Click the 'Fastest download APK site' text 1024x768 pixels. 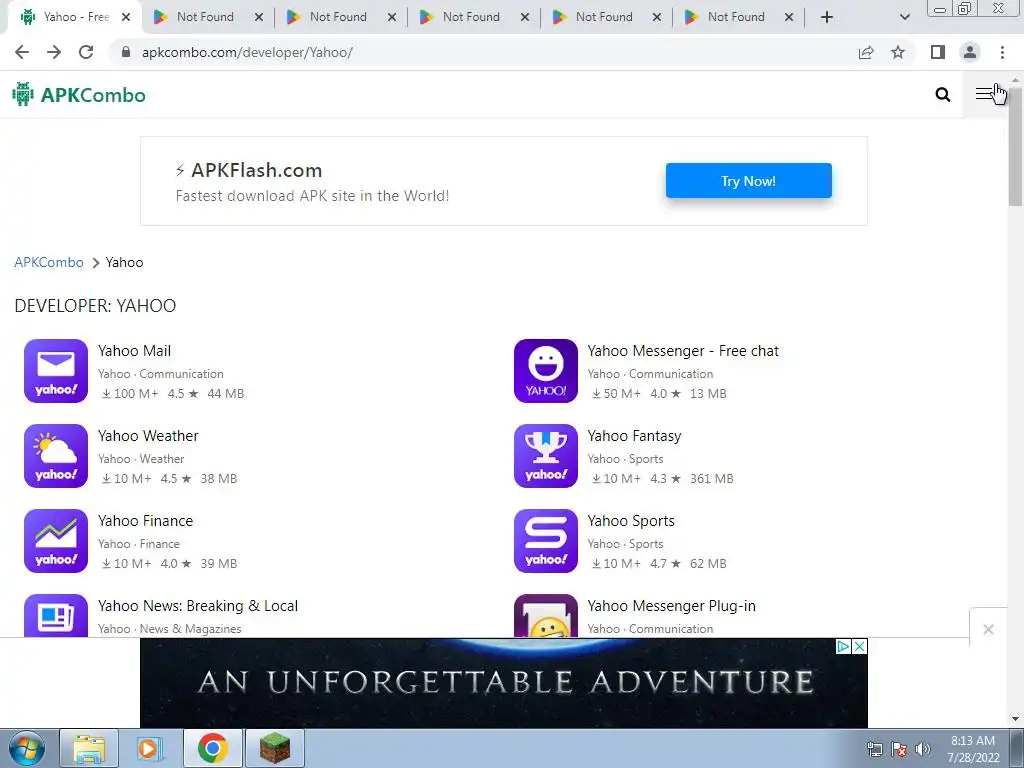pos(312,196)
